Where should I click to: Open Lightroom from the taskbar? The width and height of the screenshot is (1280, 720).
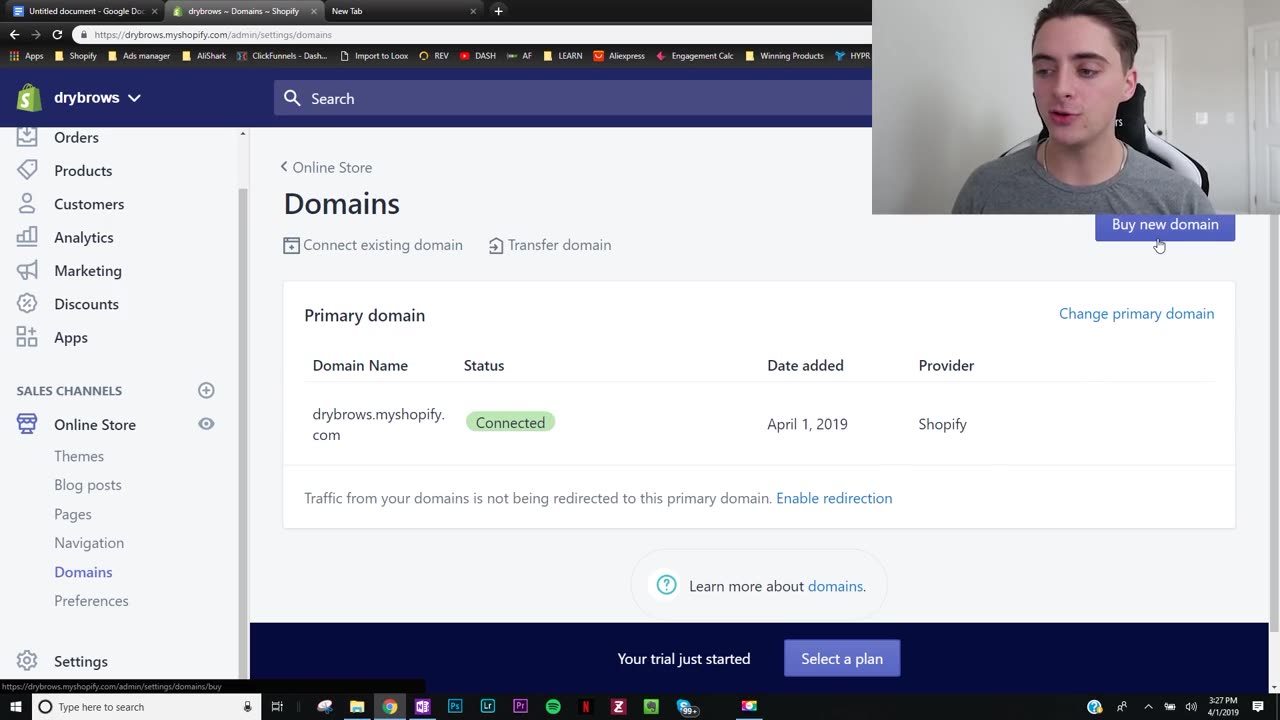point(488,707)
